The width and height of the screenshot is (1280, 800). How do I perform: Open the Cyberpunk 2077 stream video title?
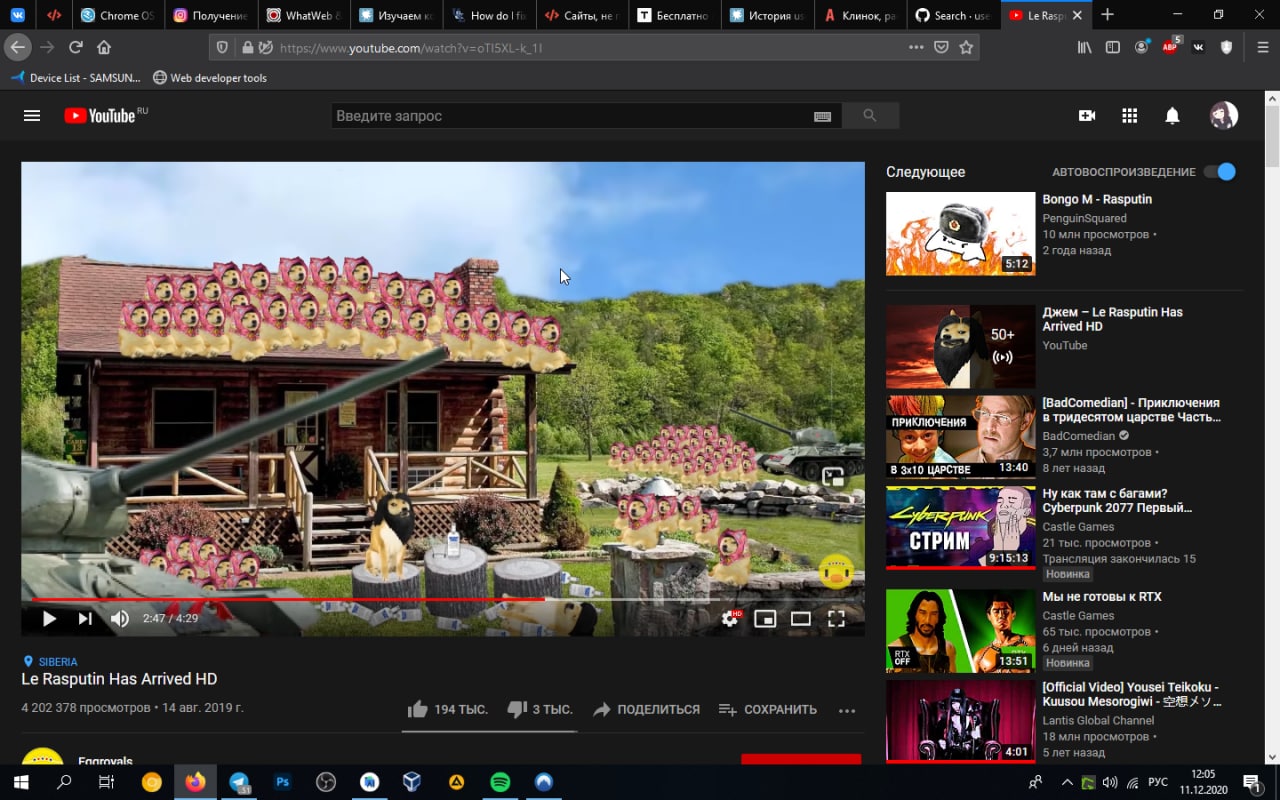[1118, 500]
